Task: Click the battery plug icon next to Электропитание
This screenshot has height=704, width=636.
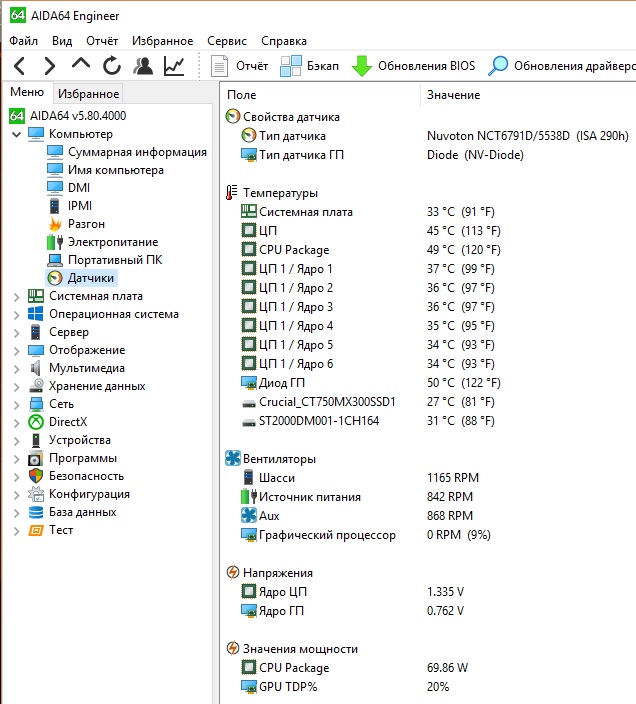Action: tap(55, 242)
